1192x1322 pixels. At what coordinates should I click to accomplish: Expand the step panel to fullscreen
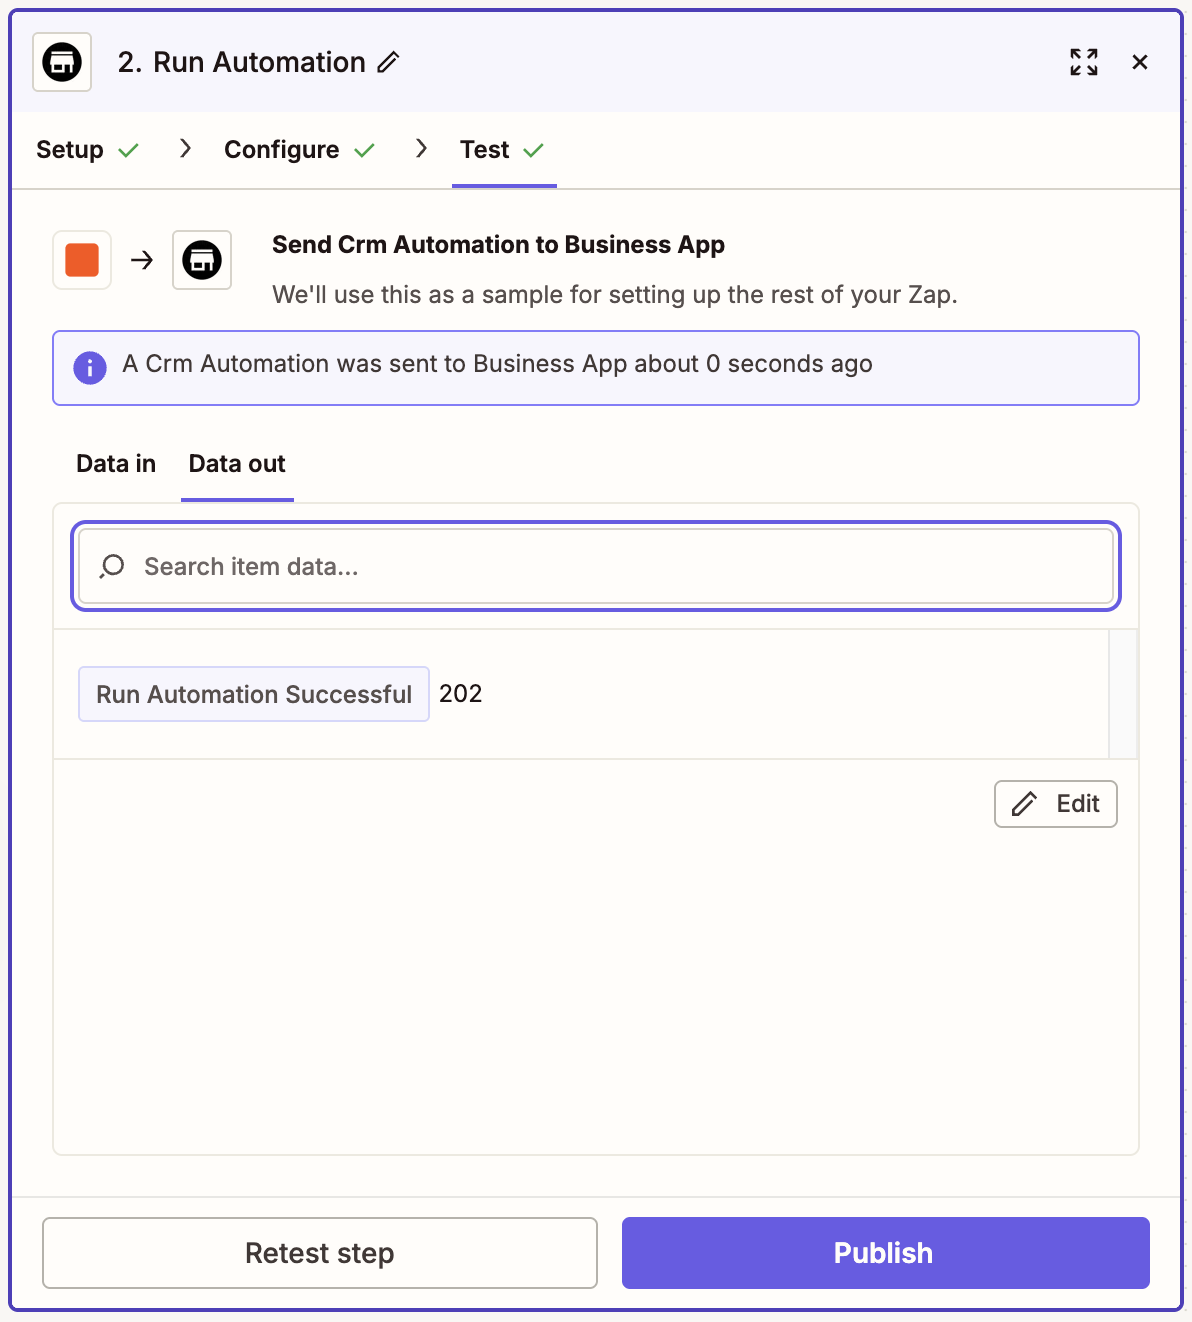pyautogui.click(x=1084, y=62)
